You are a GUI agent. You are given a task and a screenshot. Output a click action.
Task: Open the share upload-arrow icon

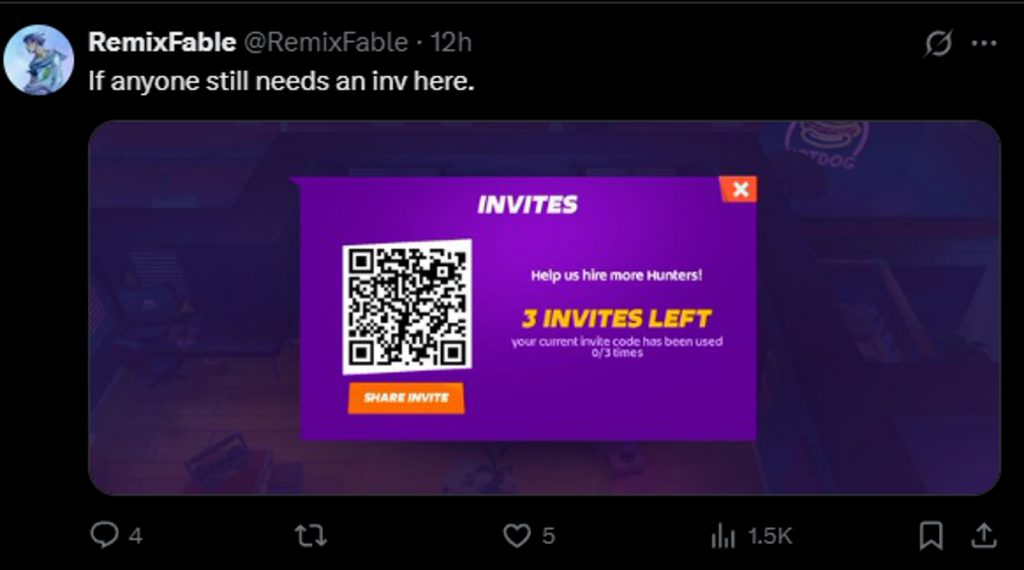click(984, 536)
